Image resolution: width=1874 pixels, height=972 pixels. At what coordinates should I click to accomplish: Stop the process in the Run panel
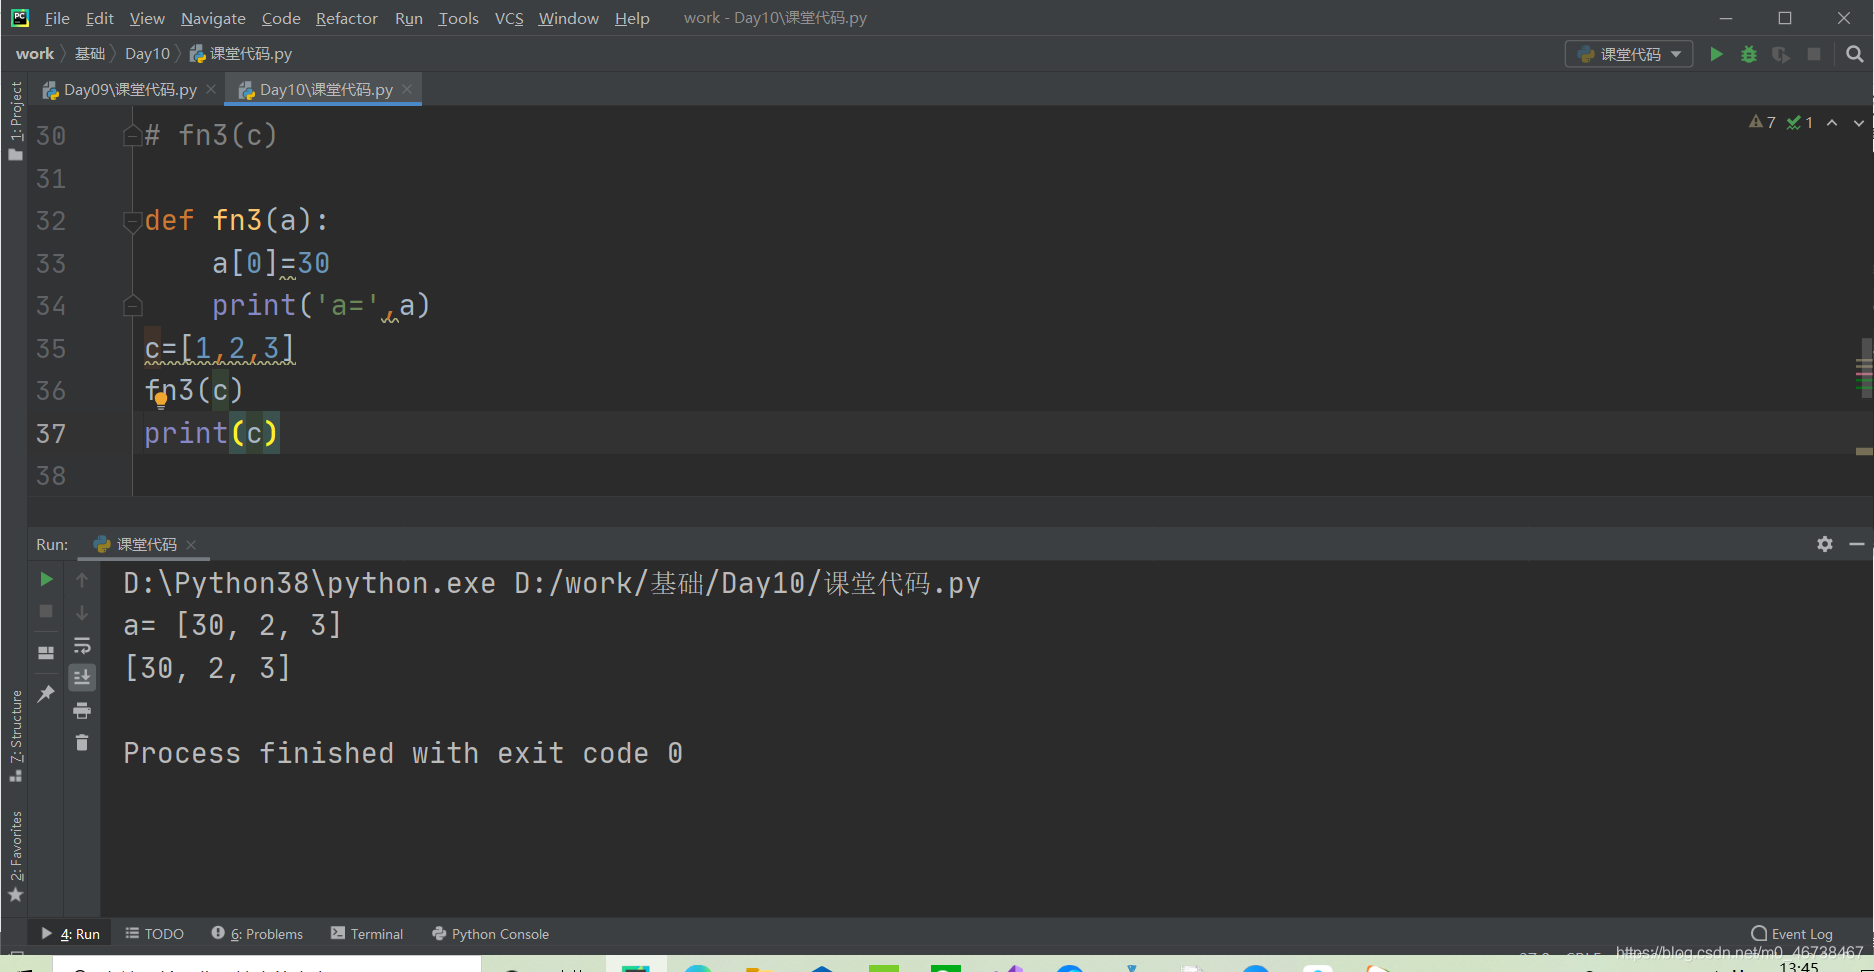click(46, 611)
